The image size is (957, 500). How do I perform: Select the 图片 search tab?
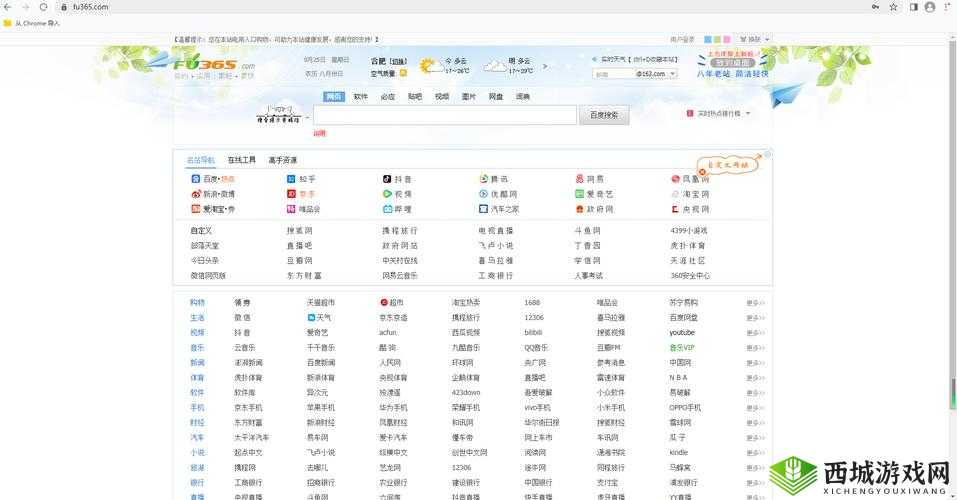pos(469,96)
